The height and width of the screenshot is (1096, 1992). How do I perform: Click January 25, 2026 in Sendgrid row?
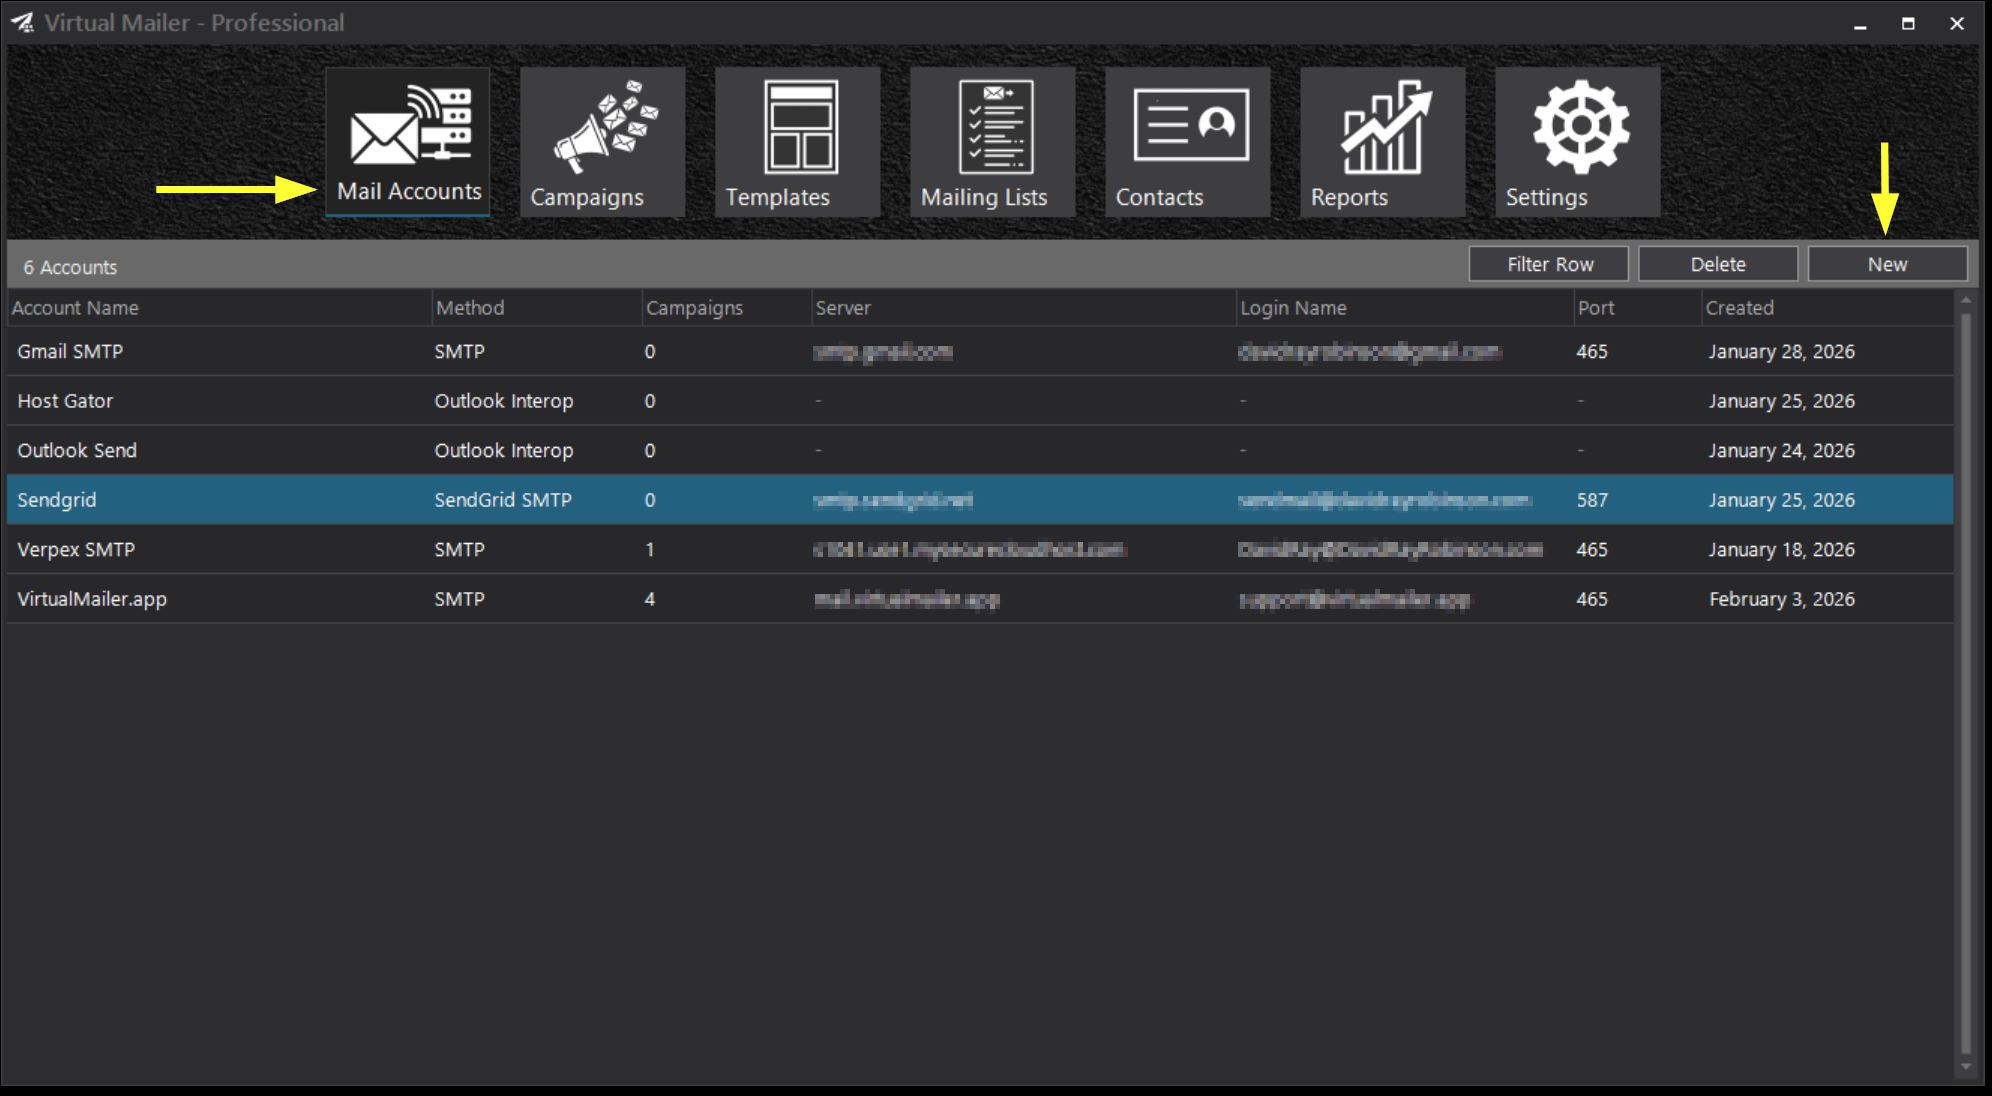coord(1781,500)
